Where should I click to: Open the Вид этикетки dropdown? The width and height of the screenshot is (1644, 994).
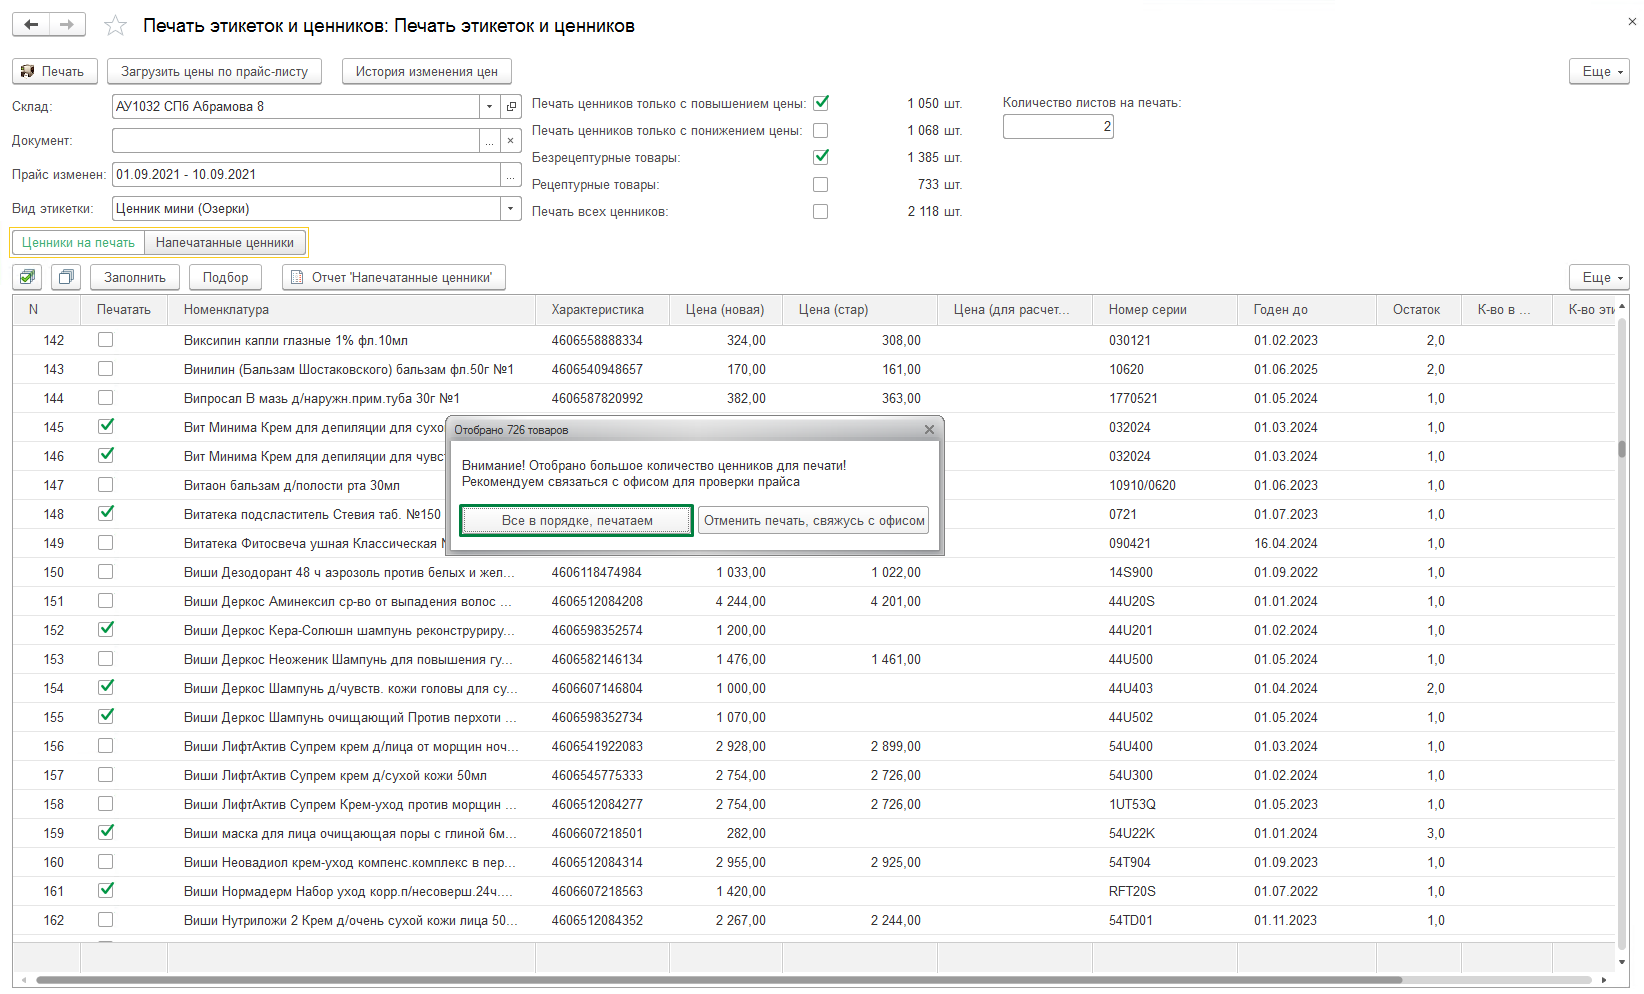click(510, 209)
